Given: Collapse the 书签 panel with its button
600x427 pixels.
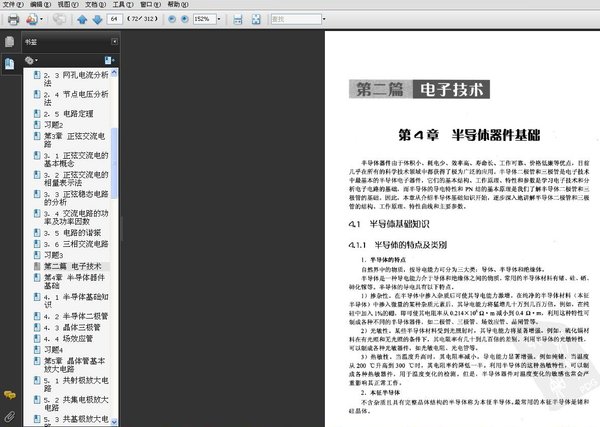Looking at the screenshot, I should tap(114, 41).
